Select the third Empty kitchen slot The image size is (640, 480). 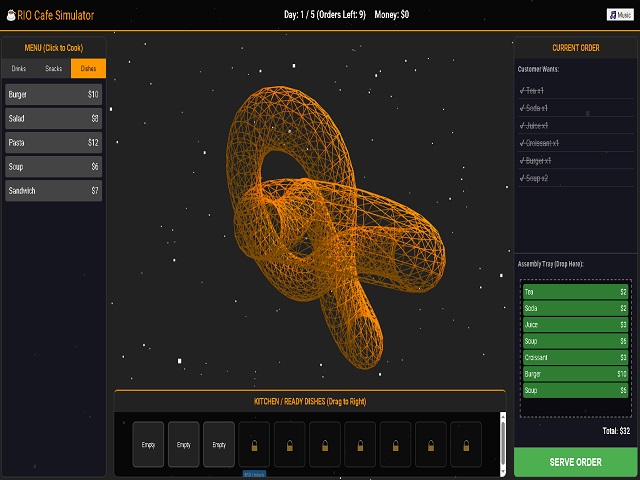pyautogui.click(x=219, y=444)
